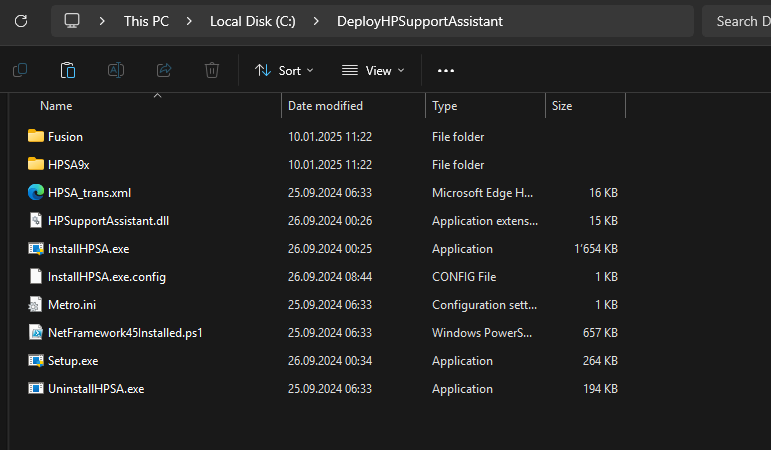Open the Sort dropdown menu
Image resolution: width=771 pixels, height=450 pixels.
tap(284, 71)
